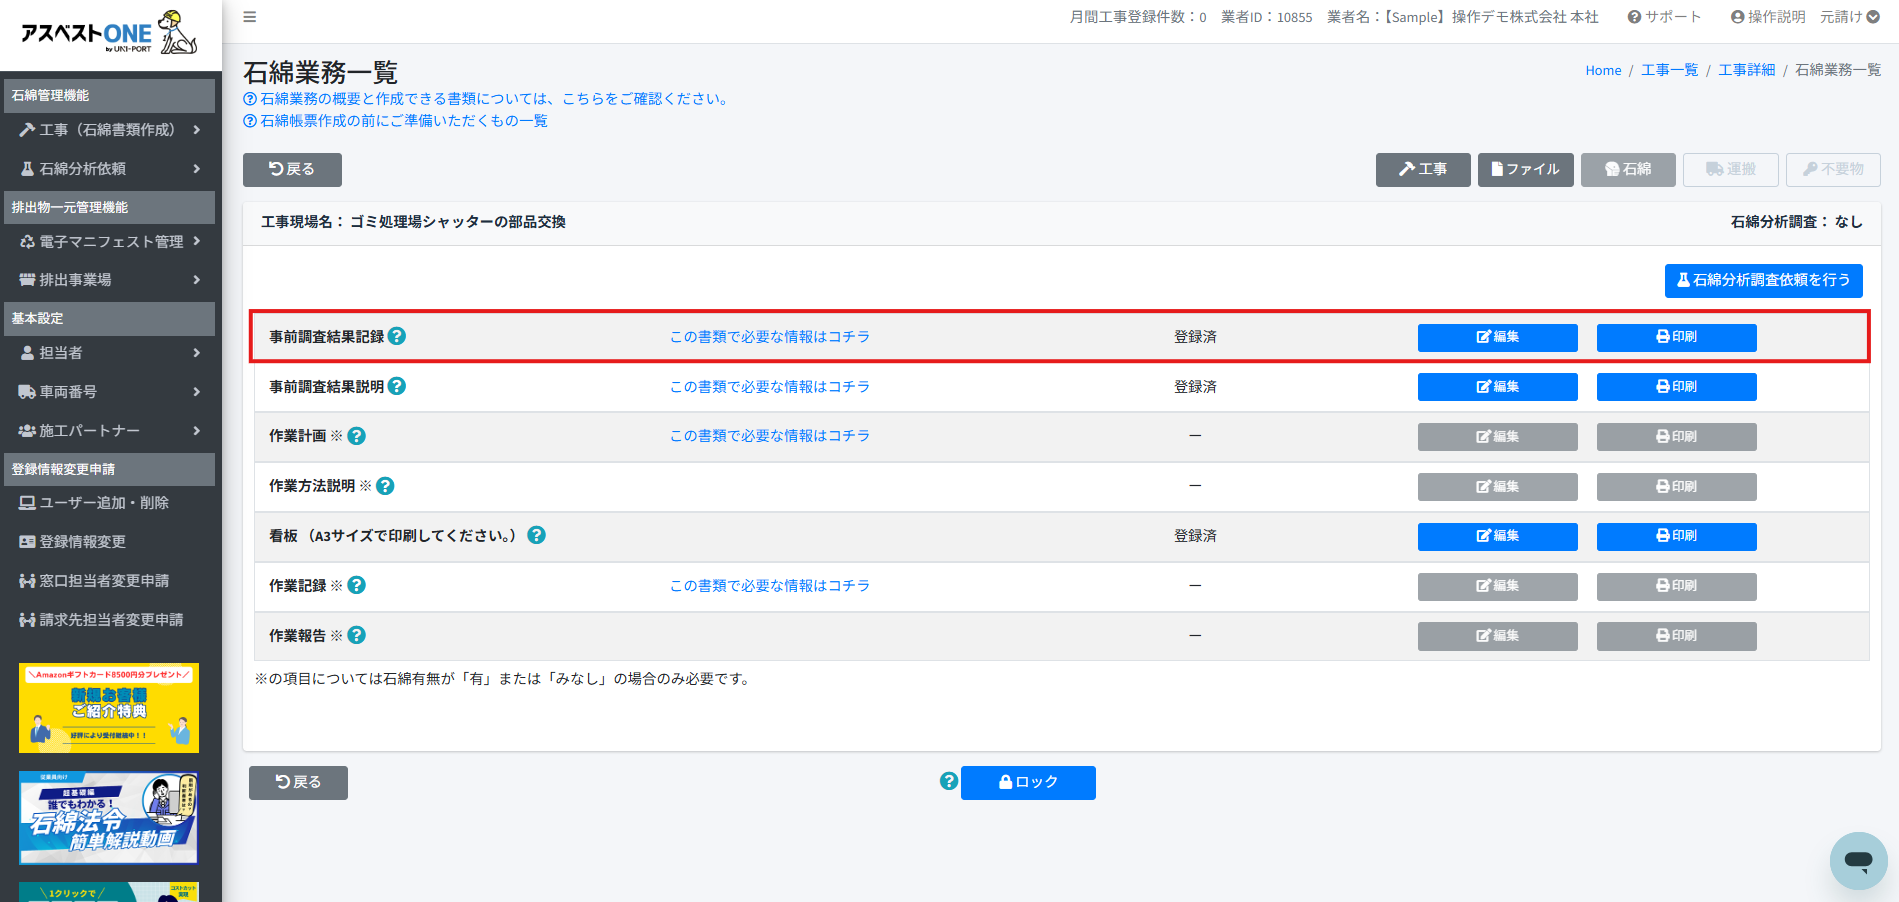Click help icon beside 看板 row

[536, 535]
